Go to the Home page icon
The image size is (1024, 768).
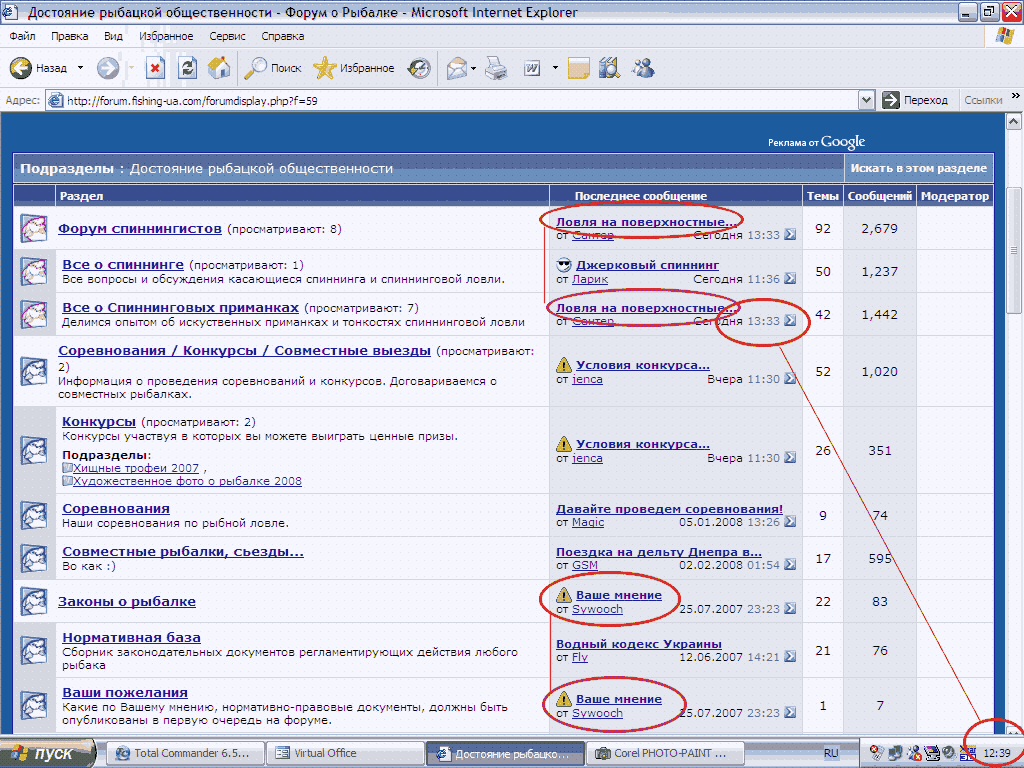(x=219, y=68)
